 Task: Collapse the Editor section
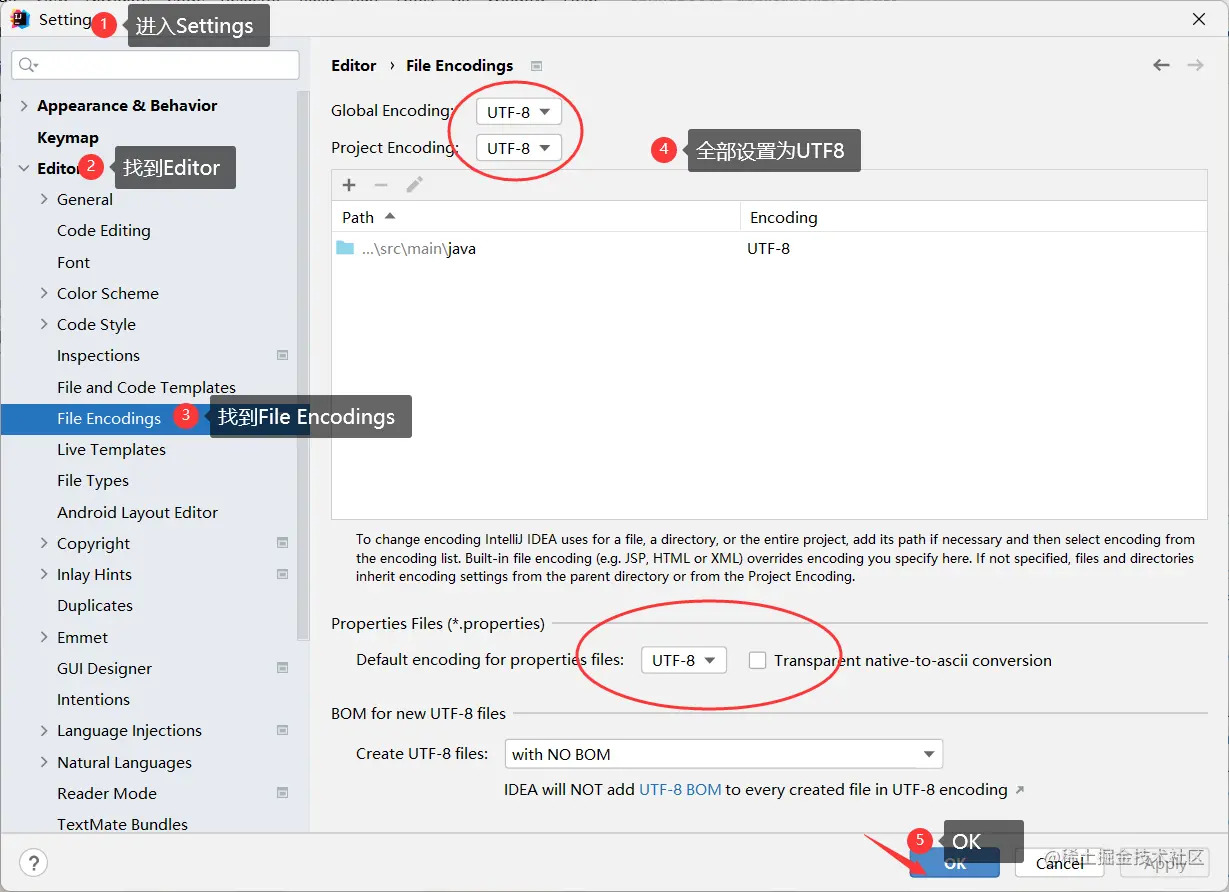[x=24, y=168]
